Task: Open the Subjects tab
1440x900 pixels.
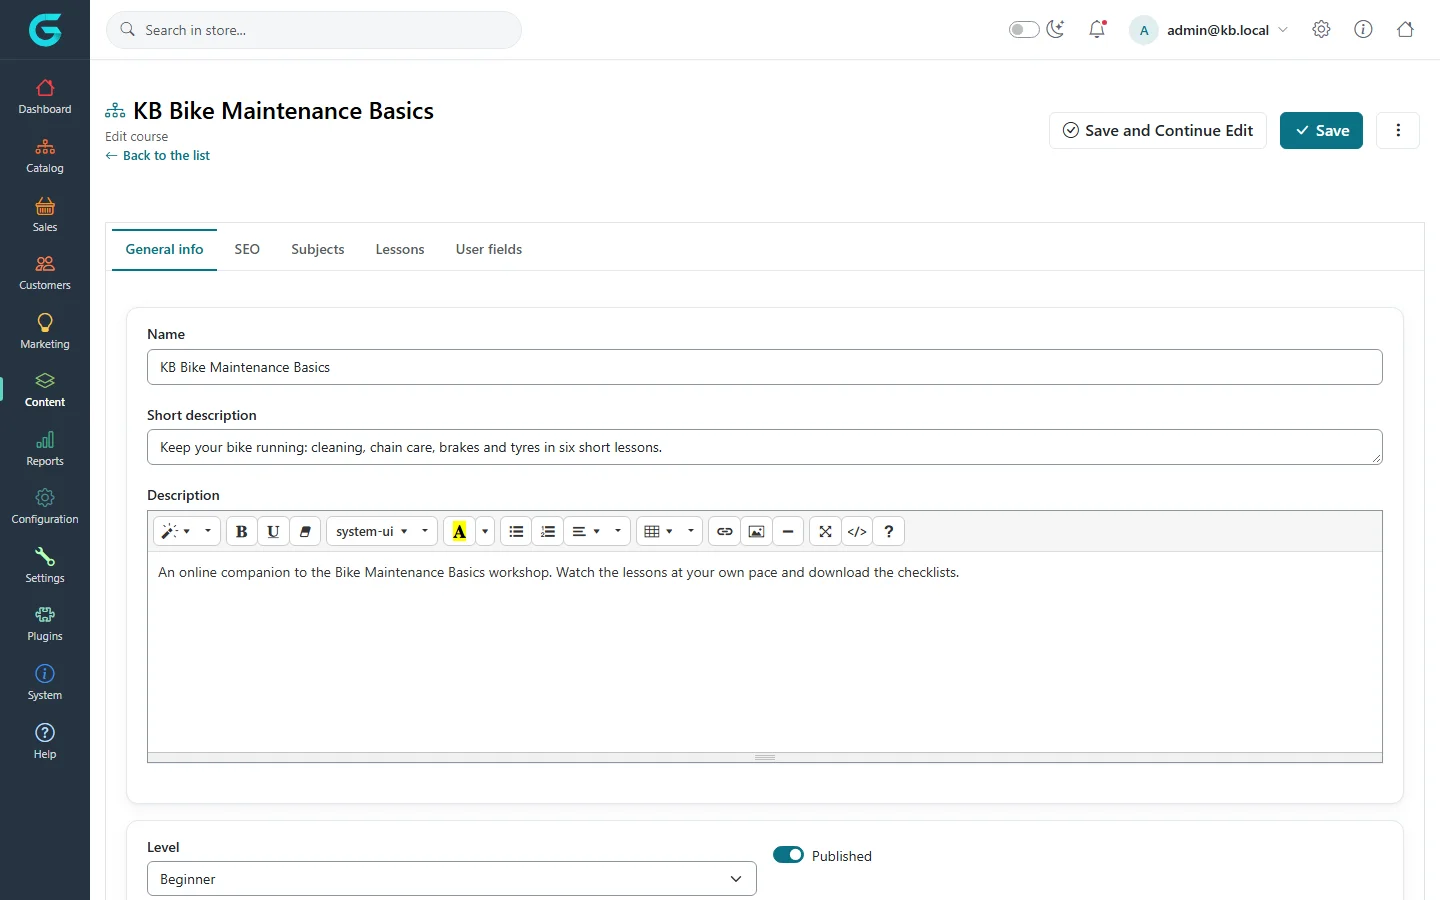Action: click(318, 249)
